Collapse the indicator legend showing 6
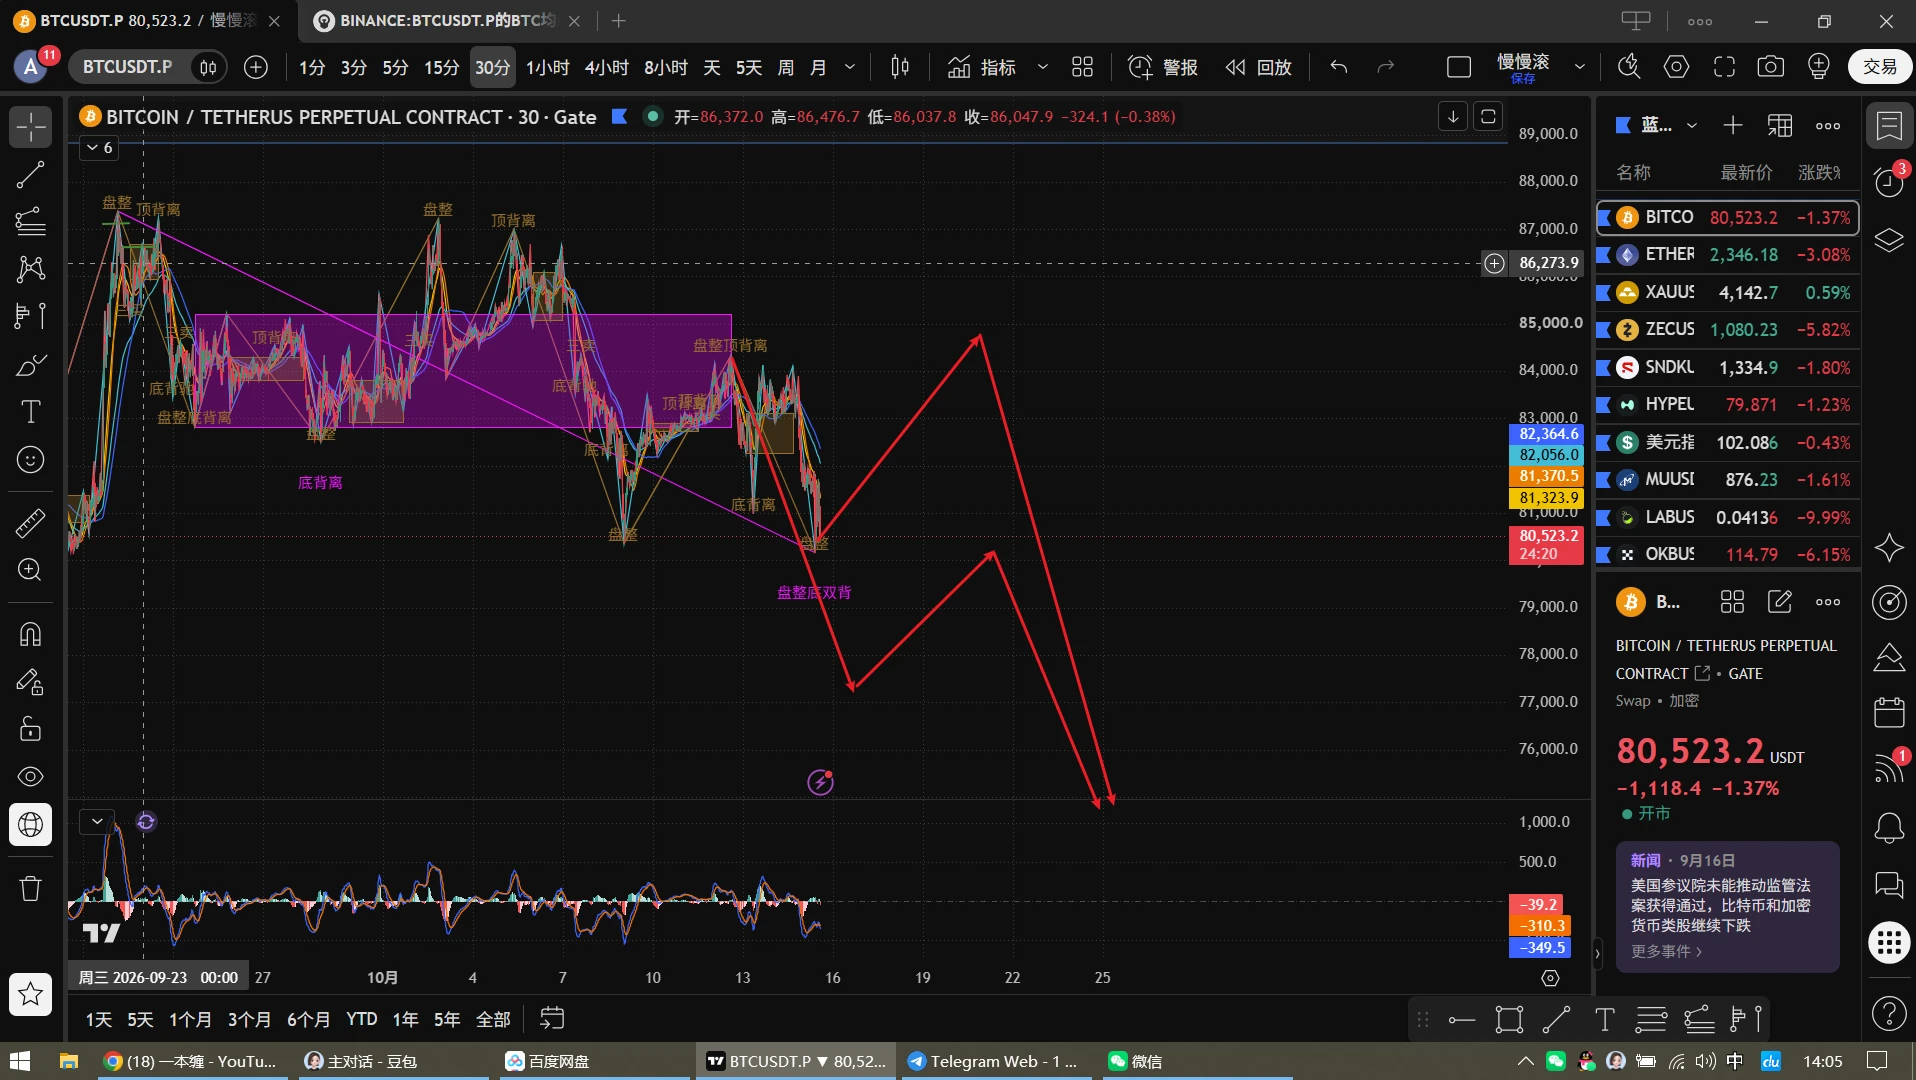The image size is (1916, 1080). point(99,148)
